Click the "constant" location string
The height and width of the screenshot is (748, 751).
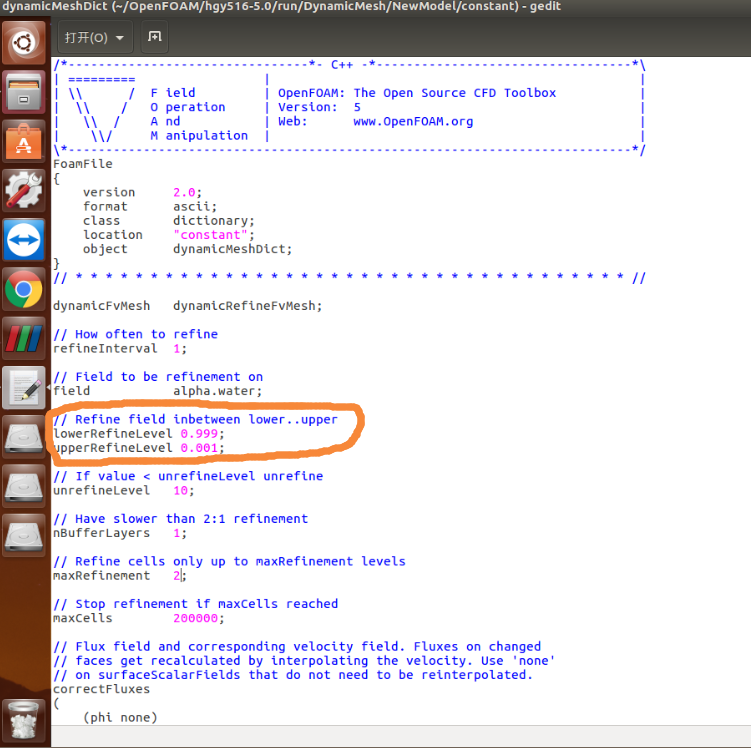[210, 235]
